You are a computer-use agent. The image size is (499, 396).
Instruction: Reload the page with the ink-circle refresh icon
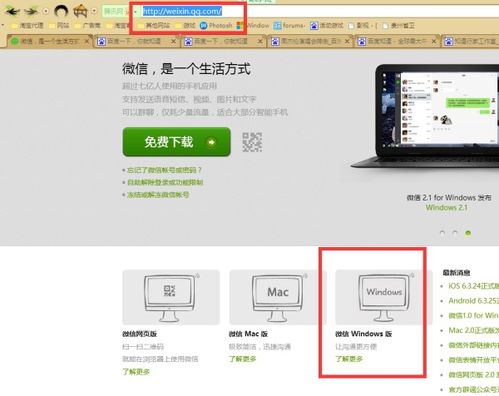coord(61,11)
